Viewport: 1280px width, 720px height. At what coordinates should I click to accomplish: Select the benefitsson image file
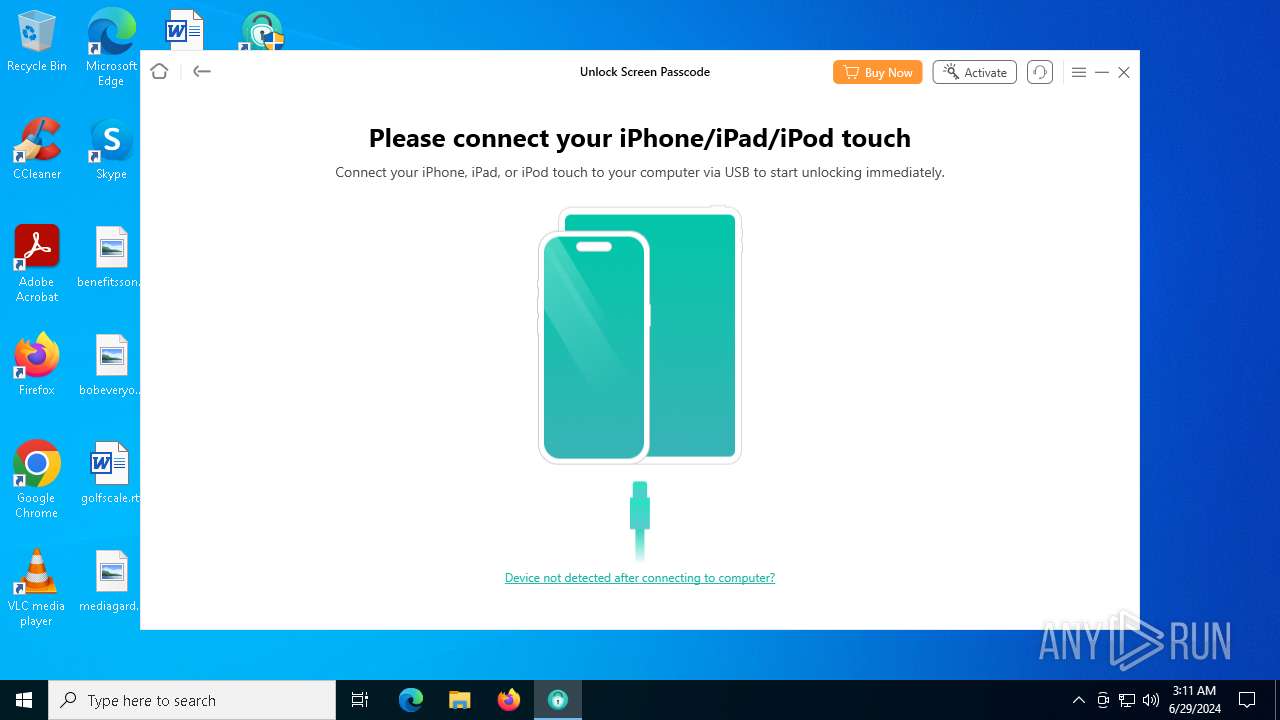click(111, 257)
